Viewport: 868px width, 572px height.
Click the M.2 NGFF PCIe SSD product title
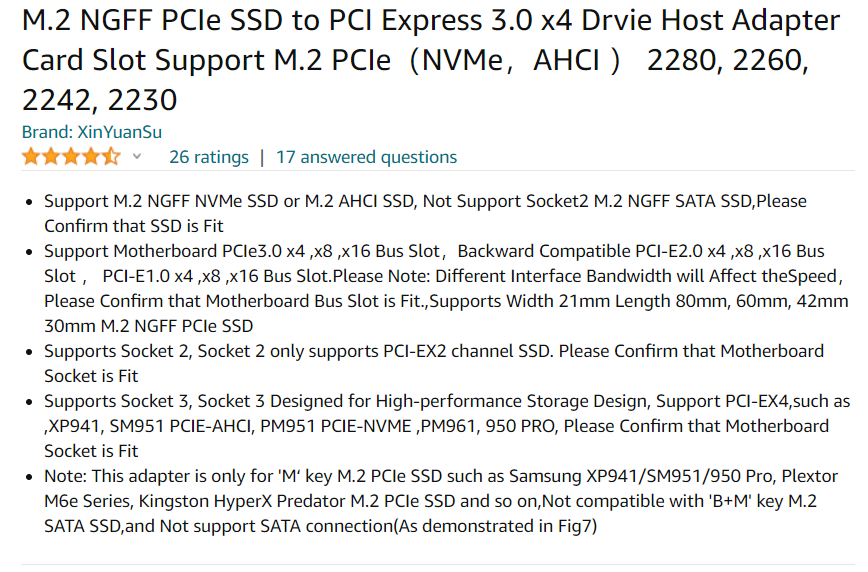pyautogui.click(x=431, y=60)
